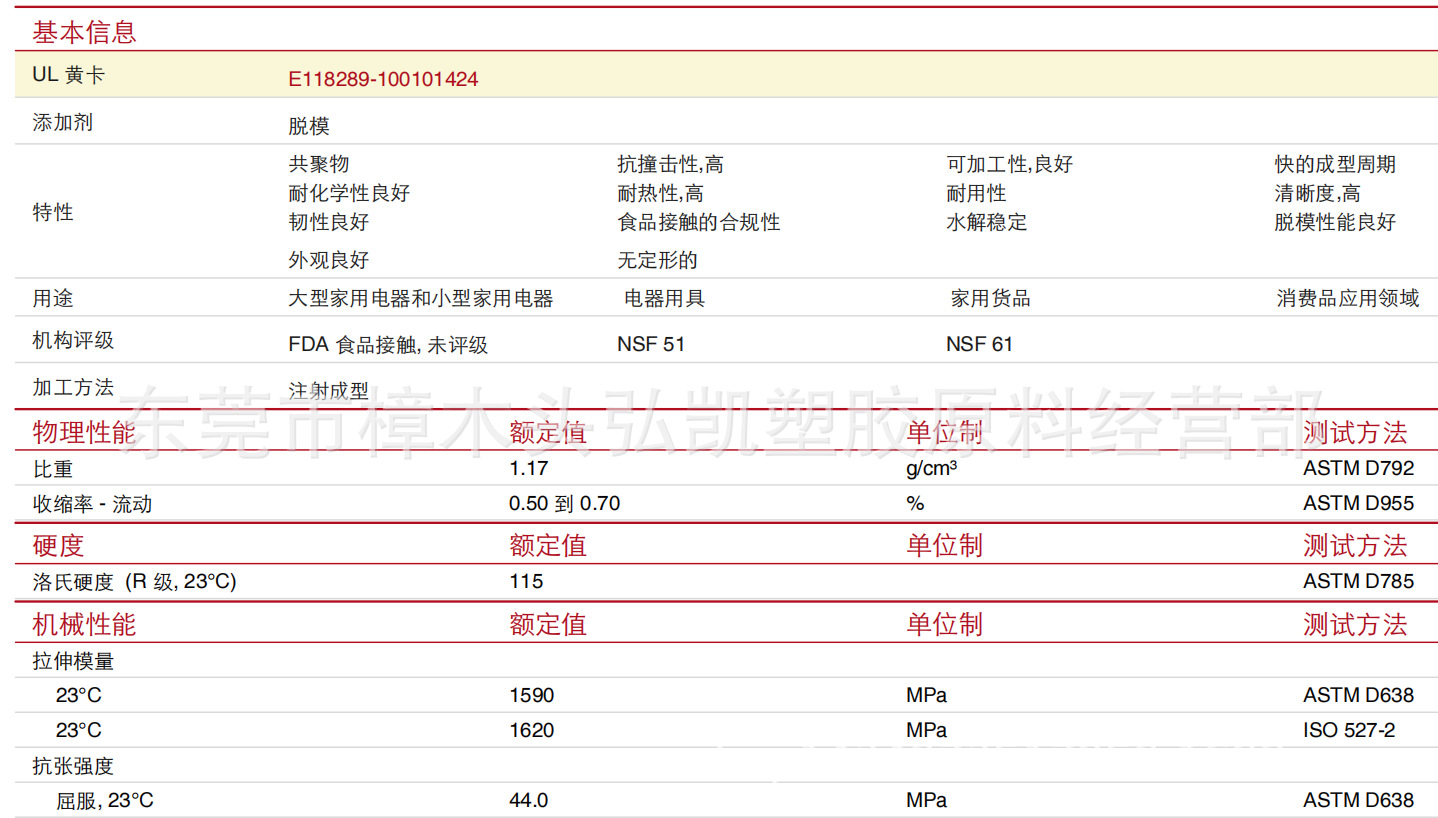1438x818 pixels.
Task: Click the 硬度 section heading
Action: pyautogui.click(x=58, y=545)
